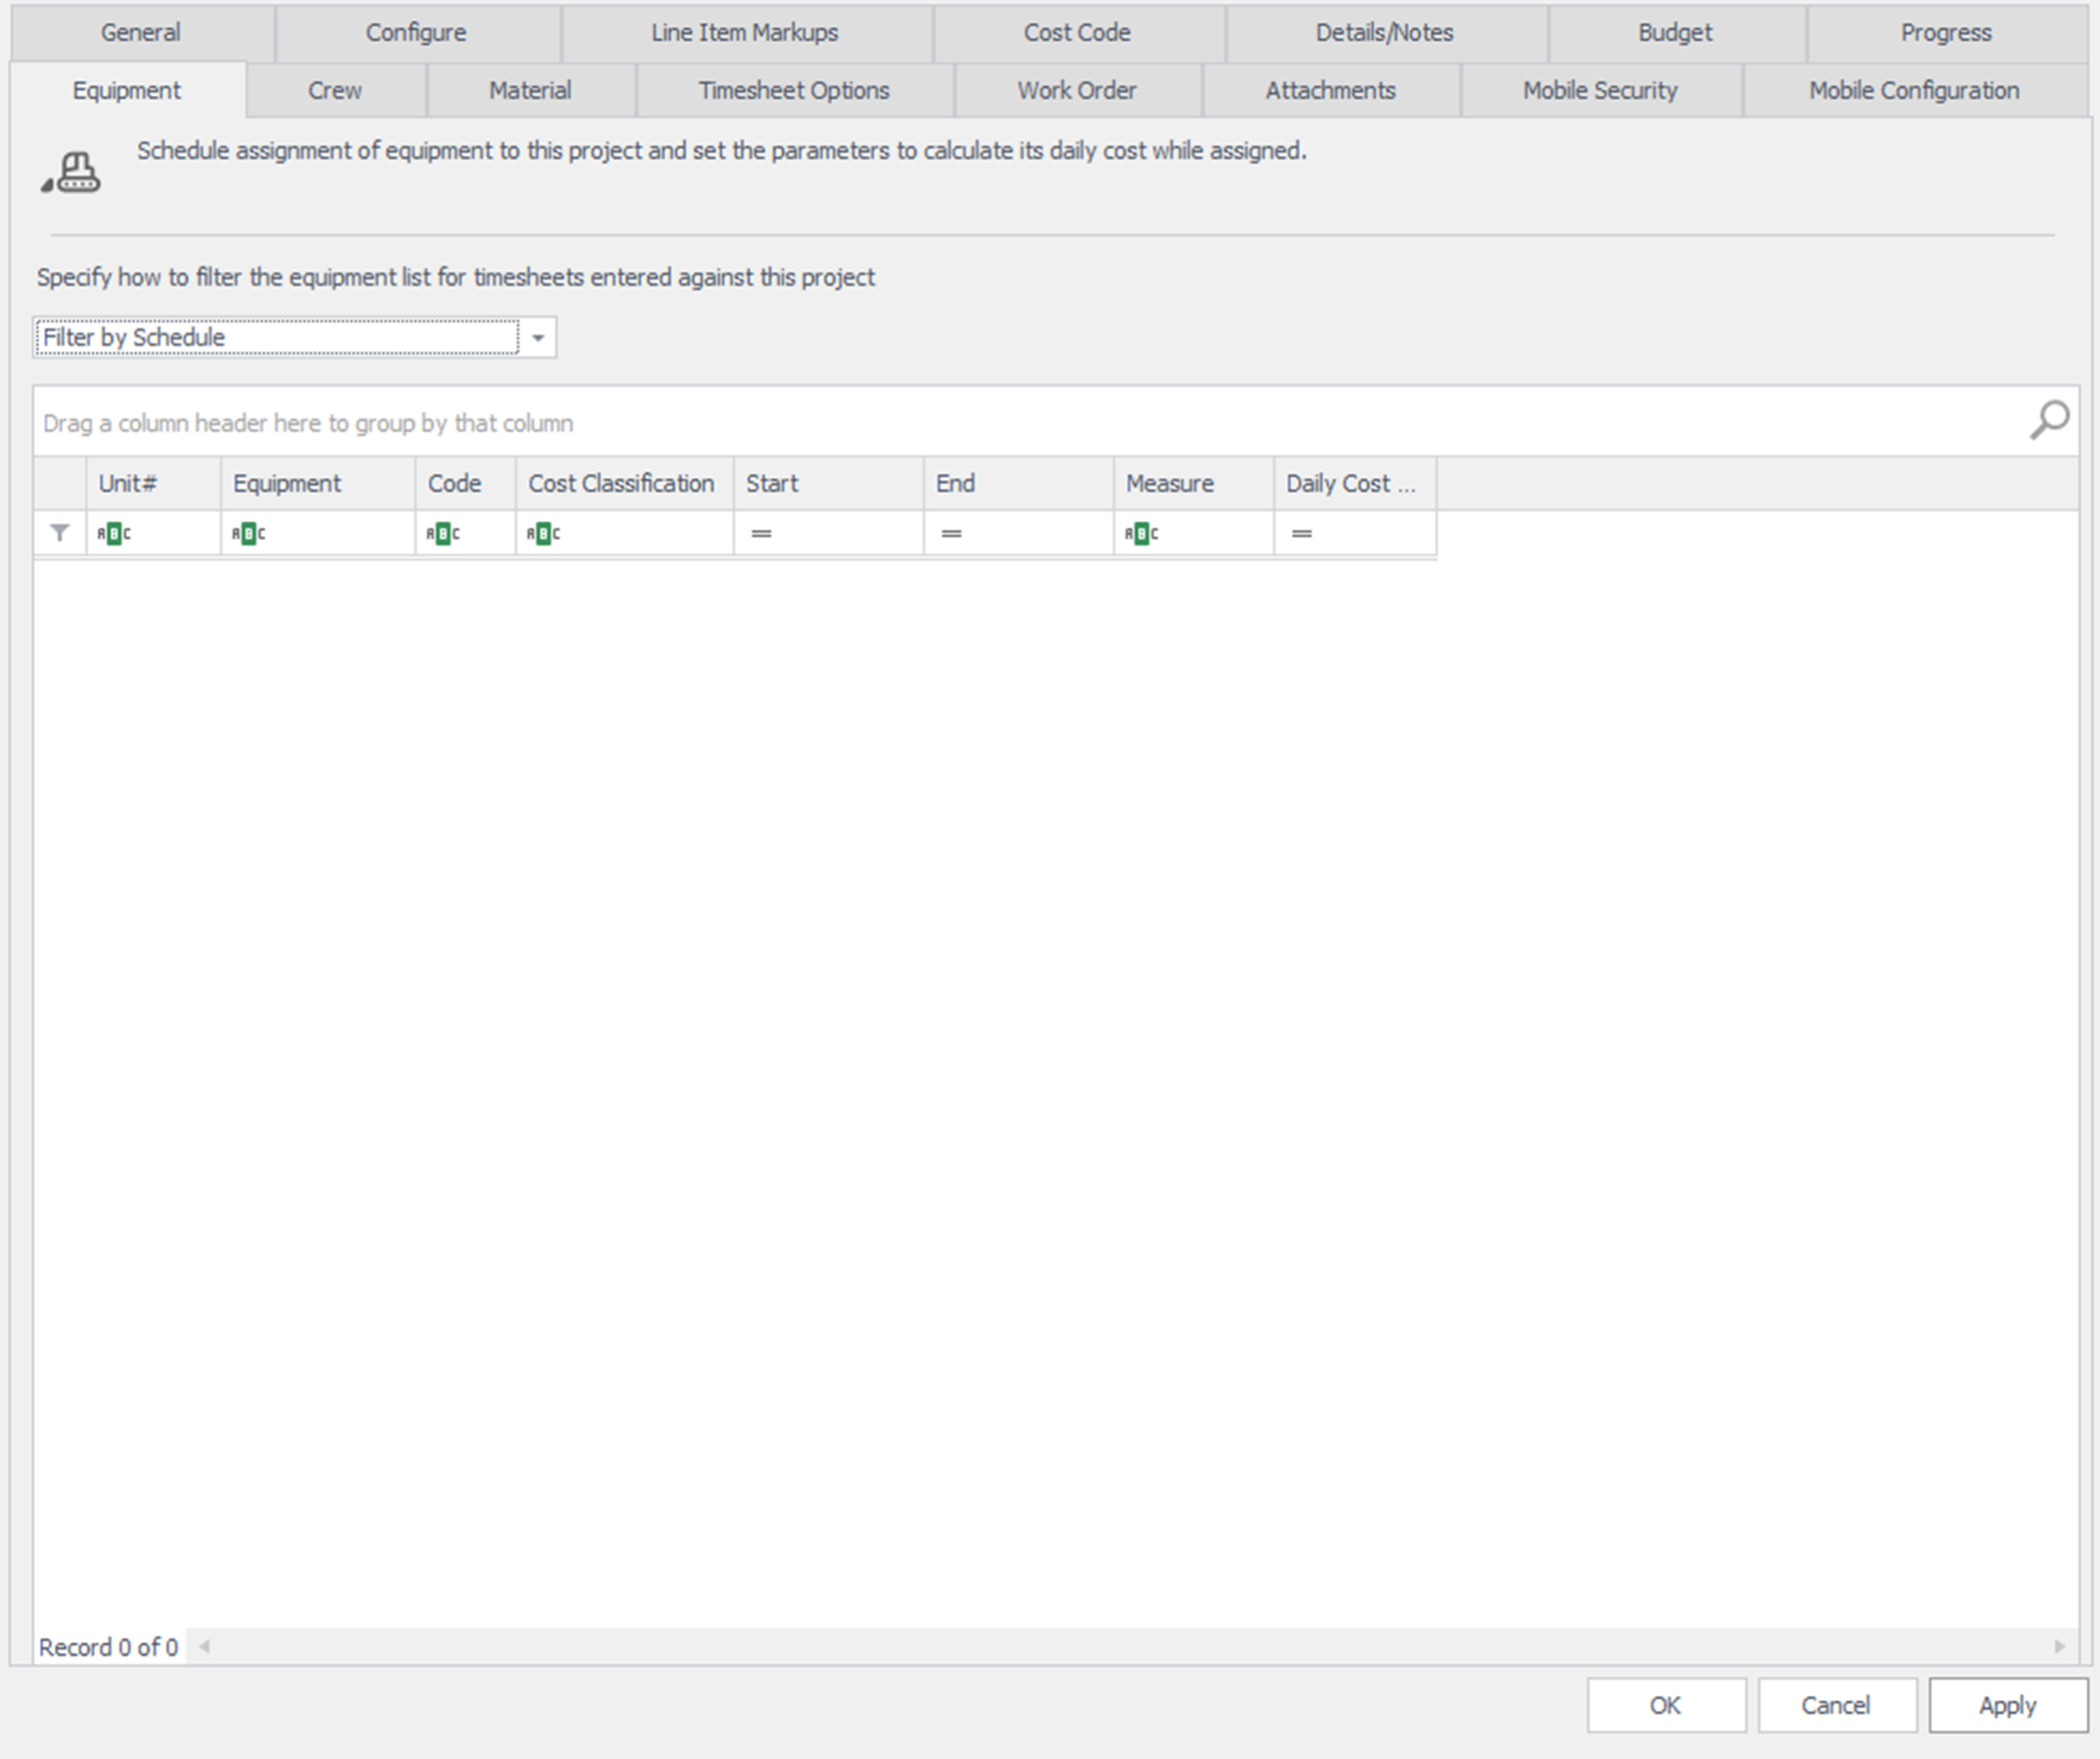Viewport: 2100px width, 1759px height.
Task: Click the Measure column ABC filter icon
Action: coord(1141,534)
